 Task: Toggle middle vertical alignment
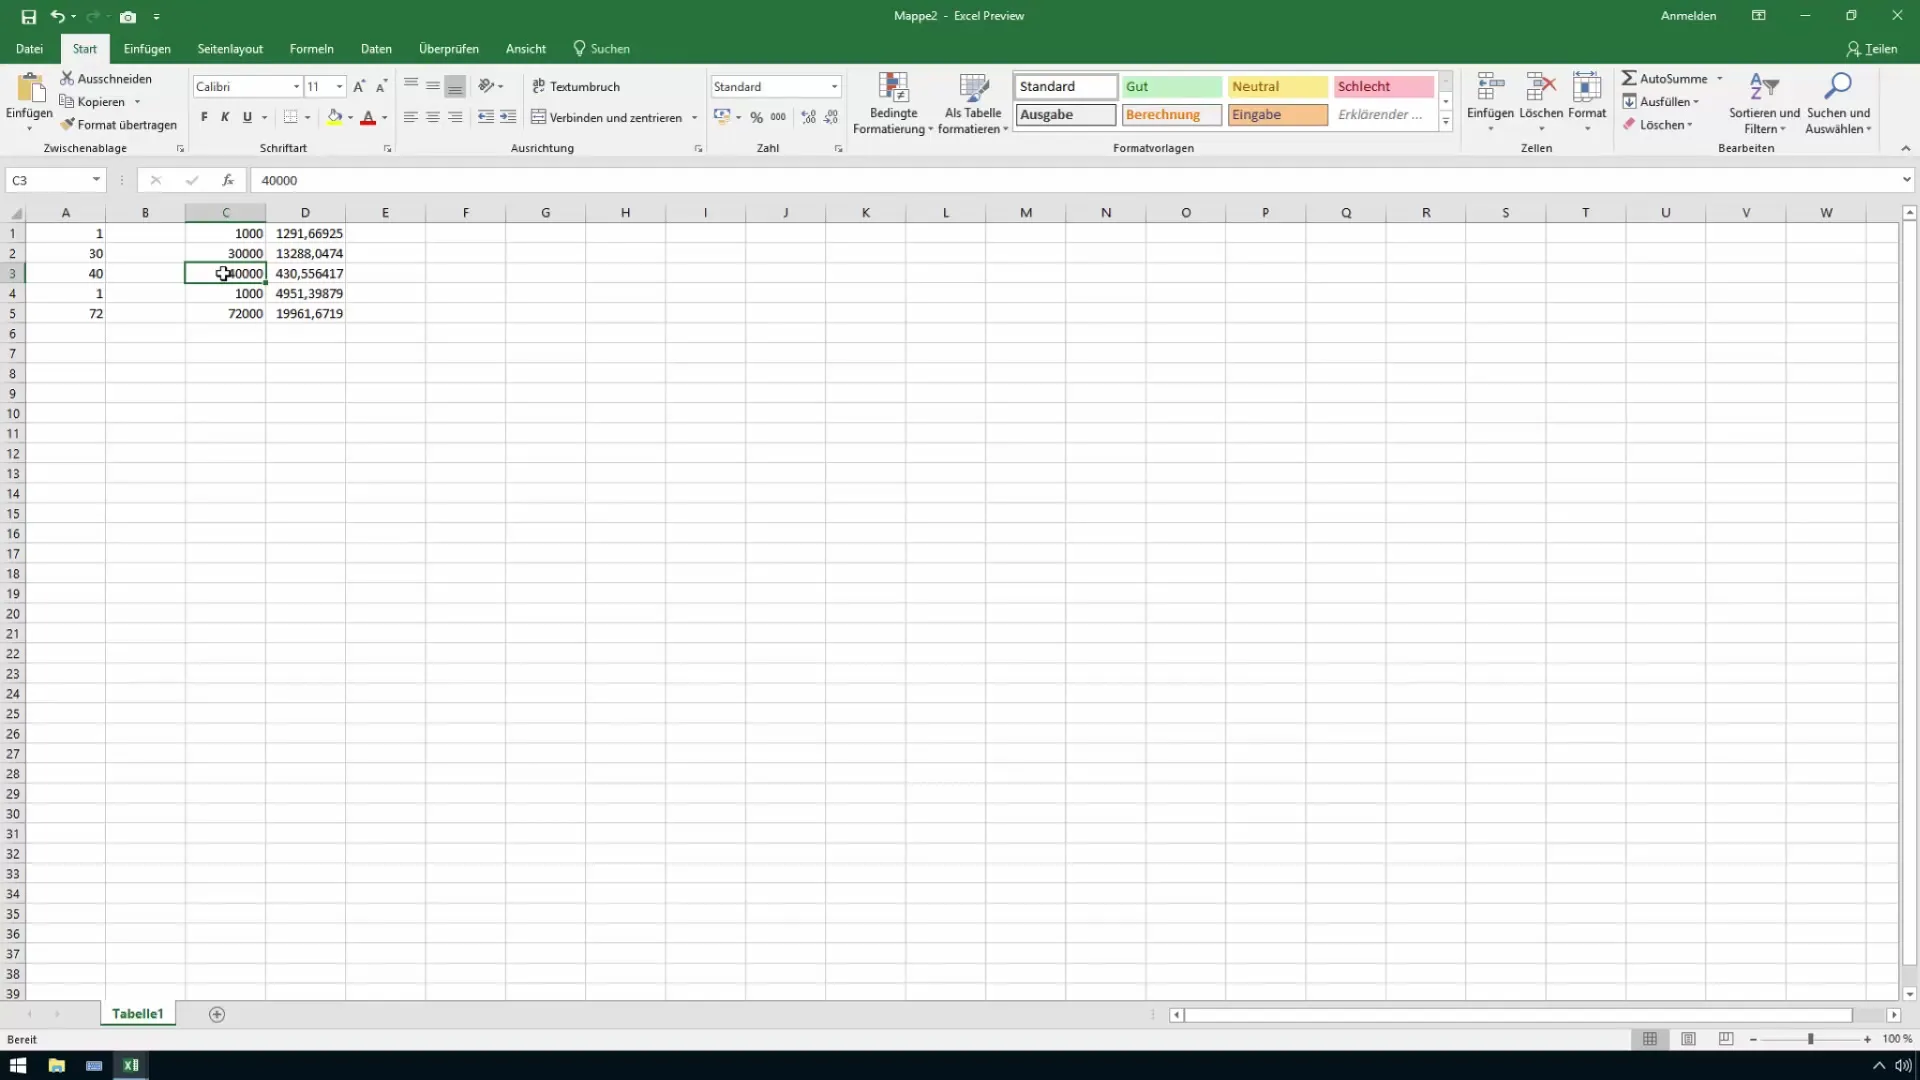tap(433, 86)
